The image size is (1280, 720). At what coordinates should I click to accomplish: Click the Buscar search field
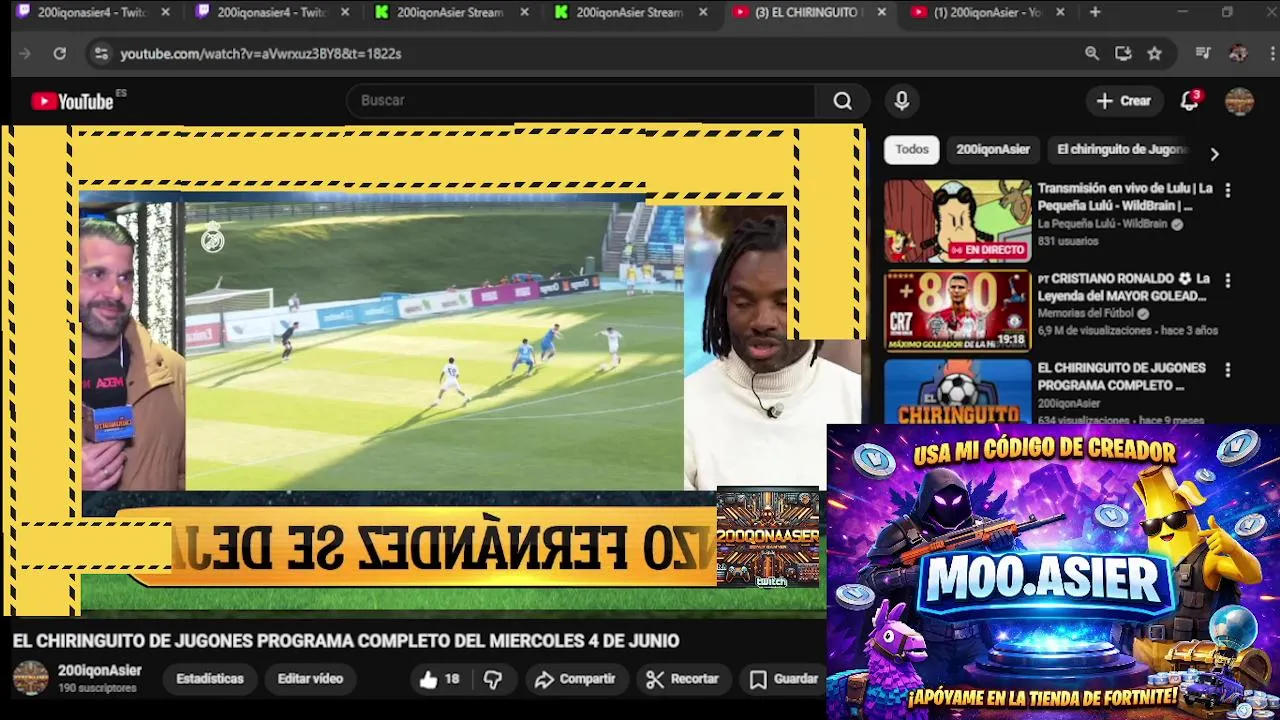582,100
